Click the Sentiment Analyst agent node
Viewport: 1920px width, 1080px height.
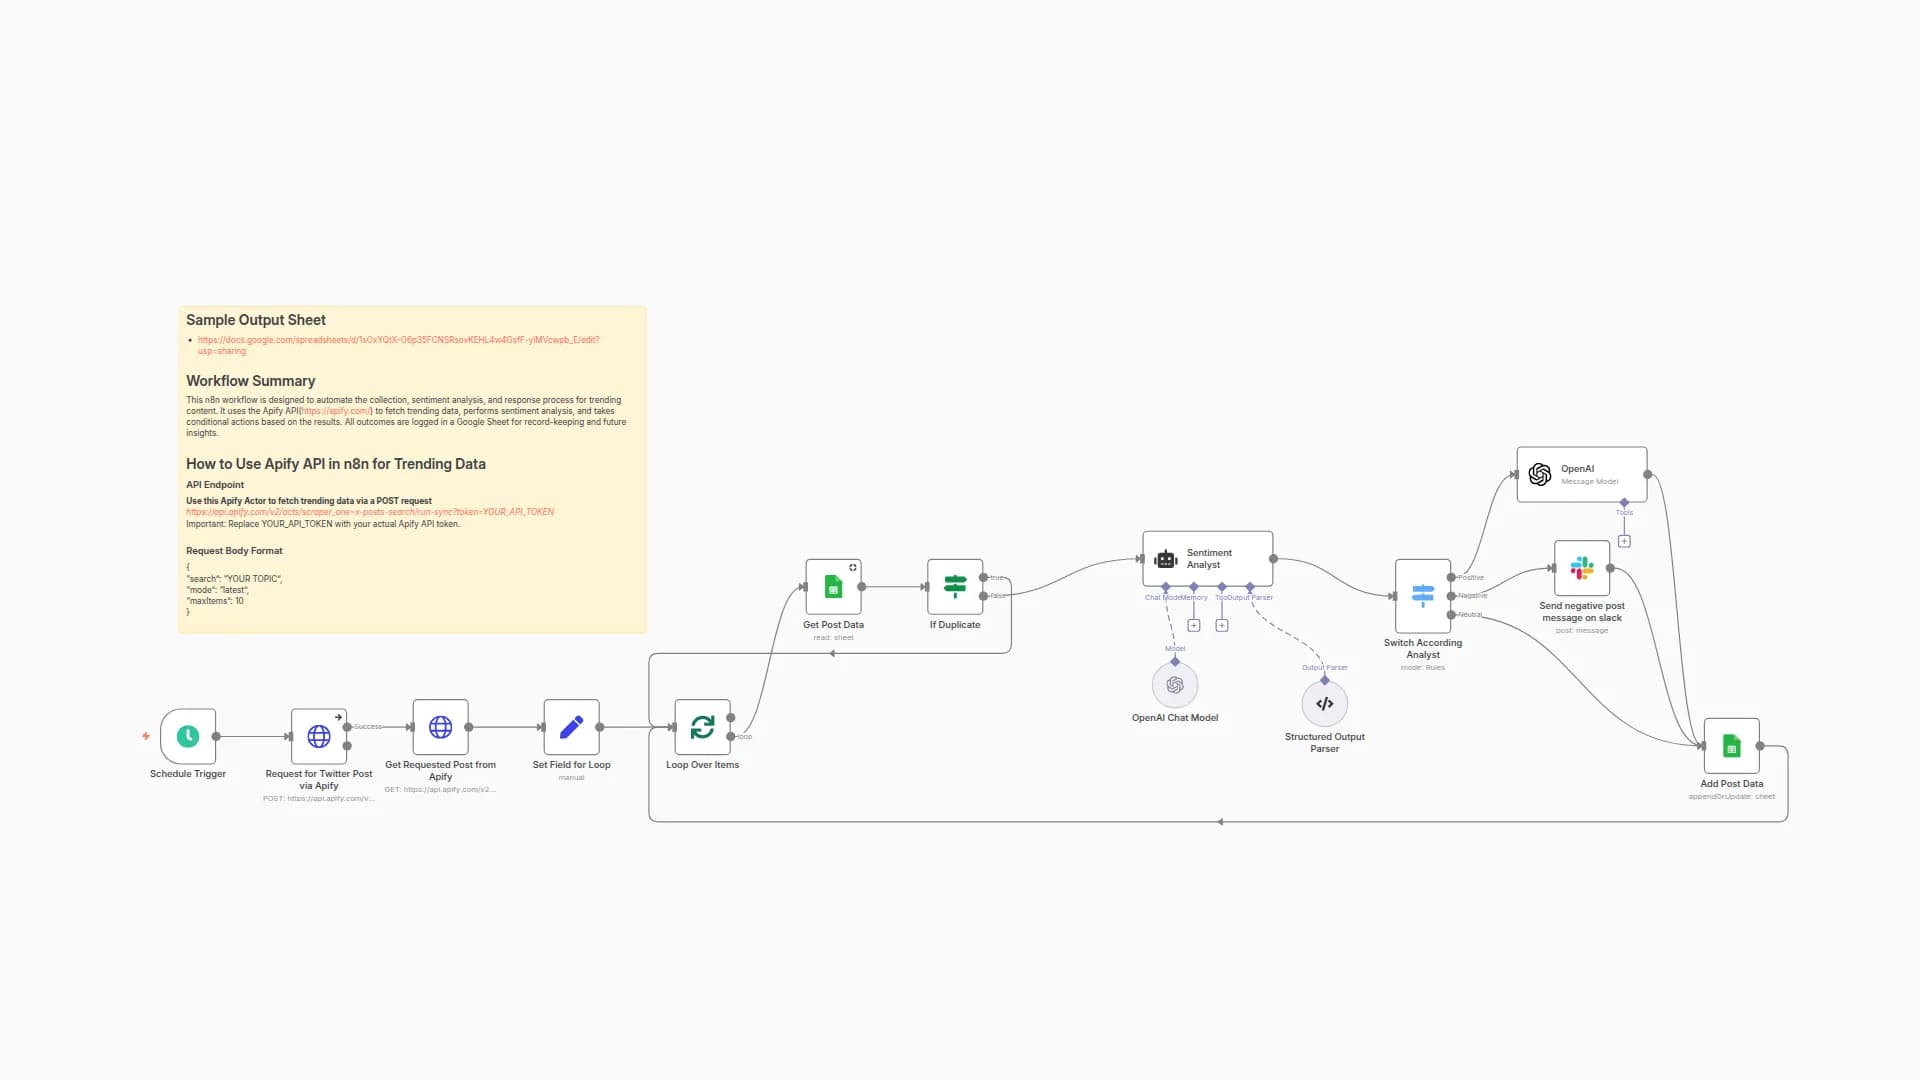coord(1207,559)
